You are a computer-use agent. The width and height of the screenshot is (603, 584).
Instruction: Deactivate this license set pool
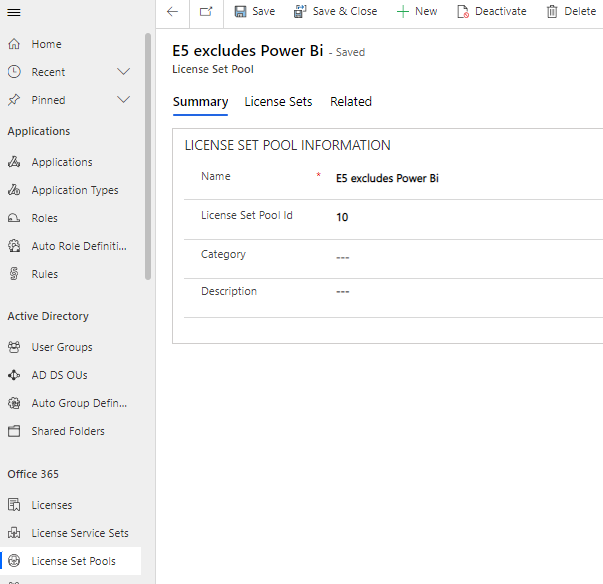click(x=491, y=11)
